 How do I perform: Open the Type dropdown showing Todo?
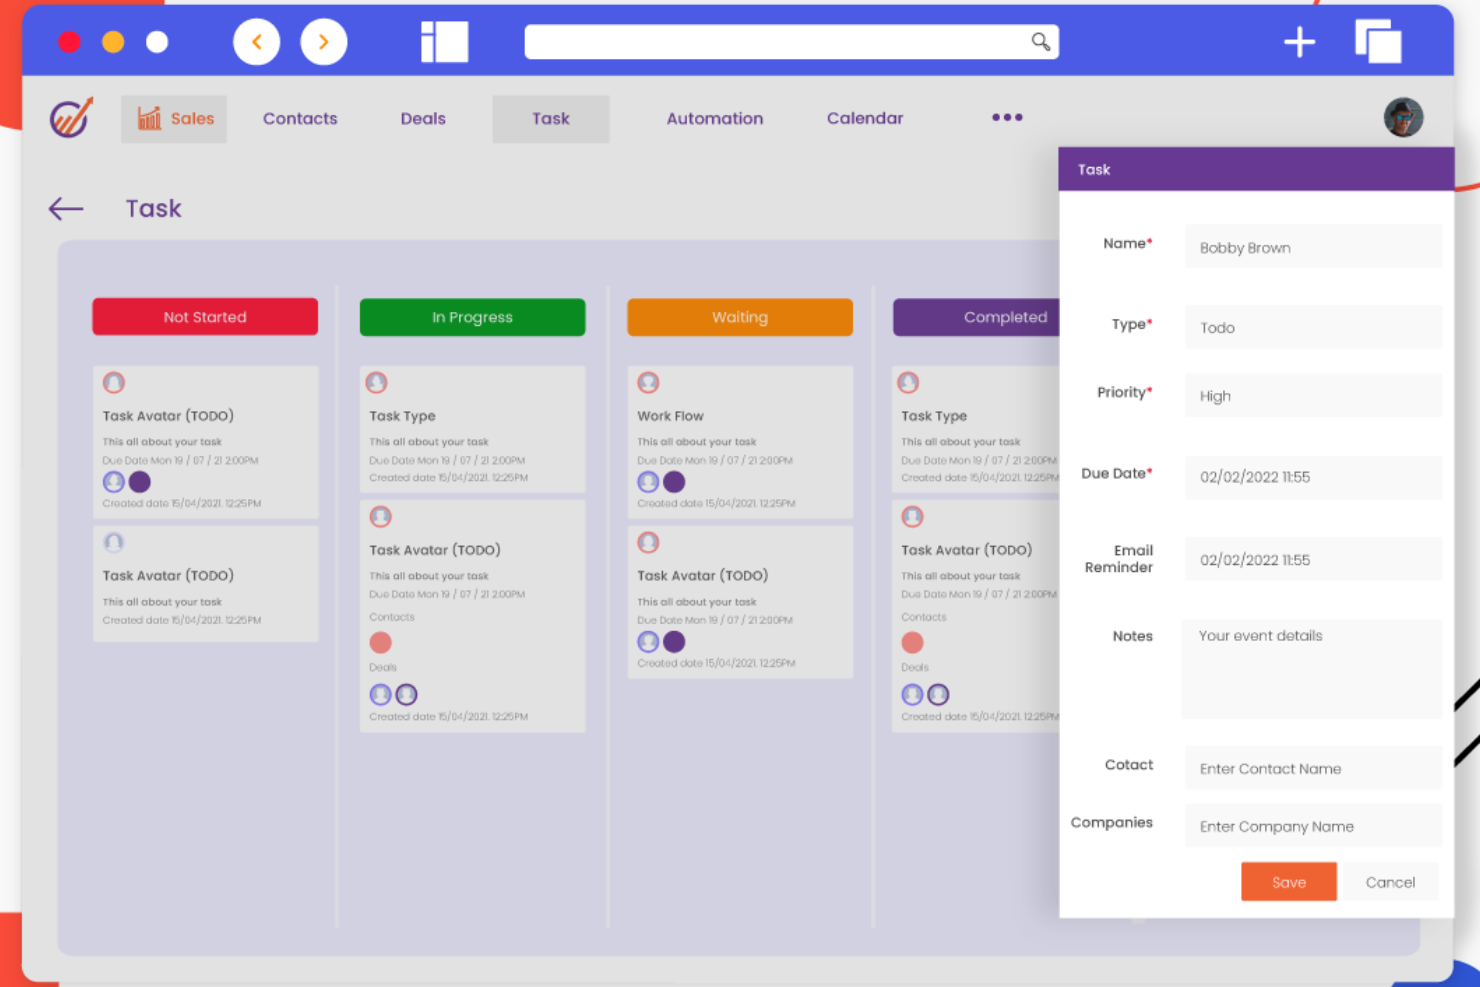tap(1313, 327)
